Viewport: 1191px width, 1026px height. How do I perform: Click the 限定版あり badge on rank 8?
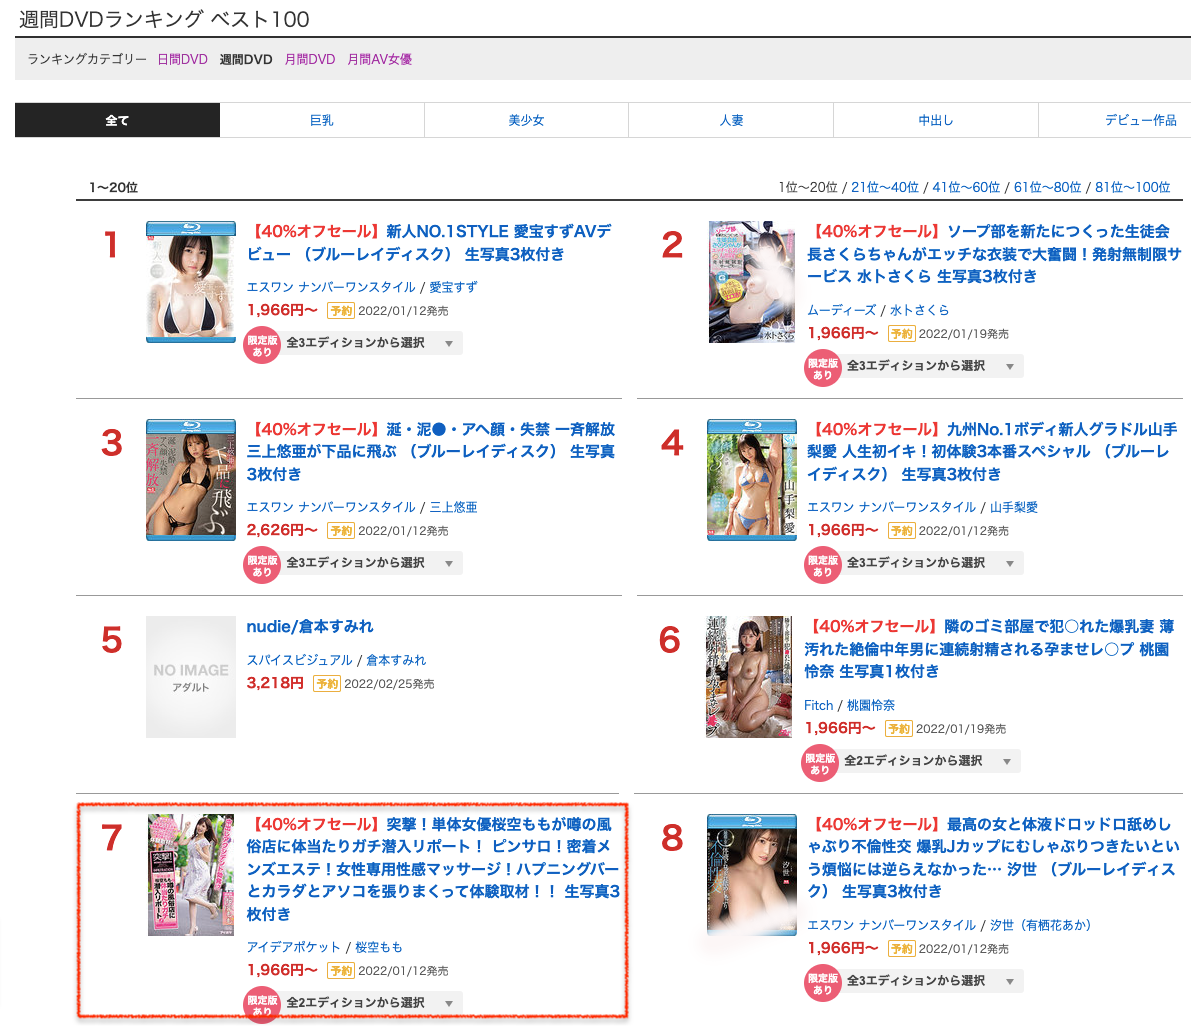(823, 983)
